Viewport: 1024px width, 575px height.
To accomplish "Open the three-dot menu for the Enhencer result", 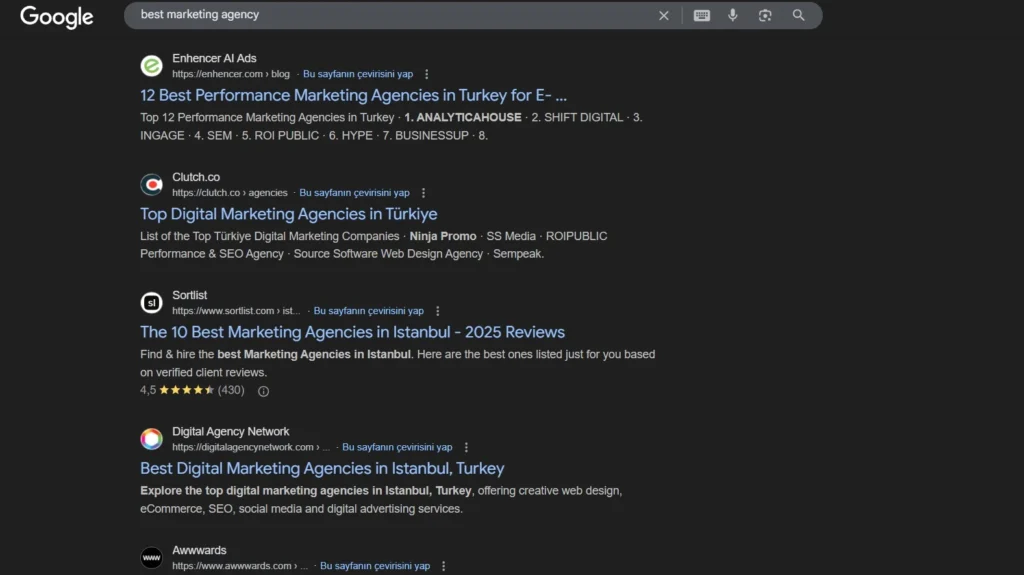I will pyautogui.click(x=426, y=74).
